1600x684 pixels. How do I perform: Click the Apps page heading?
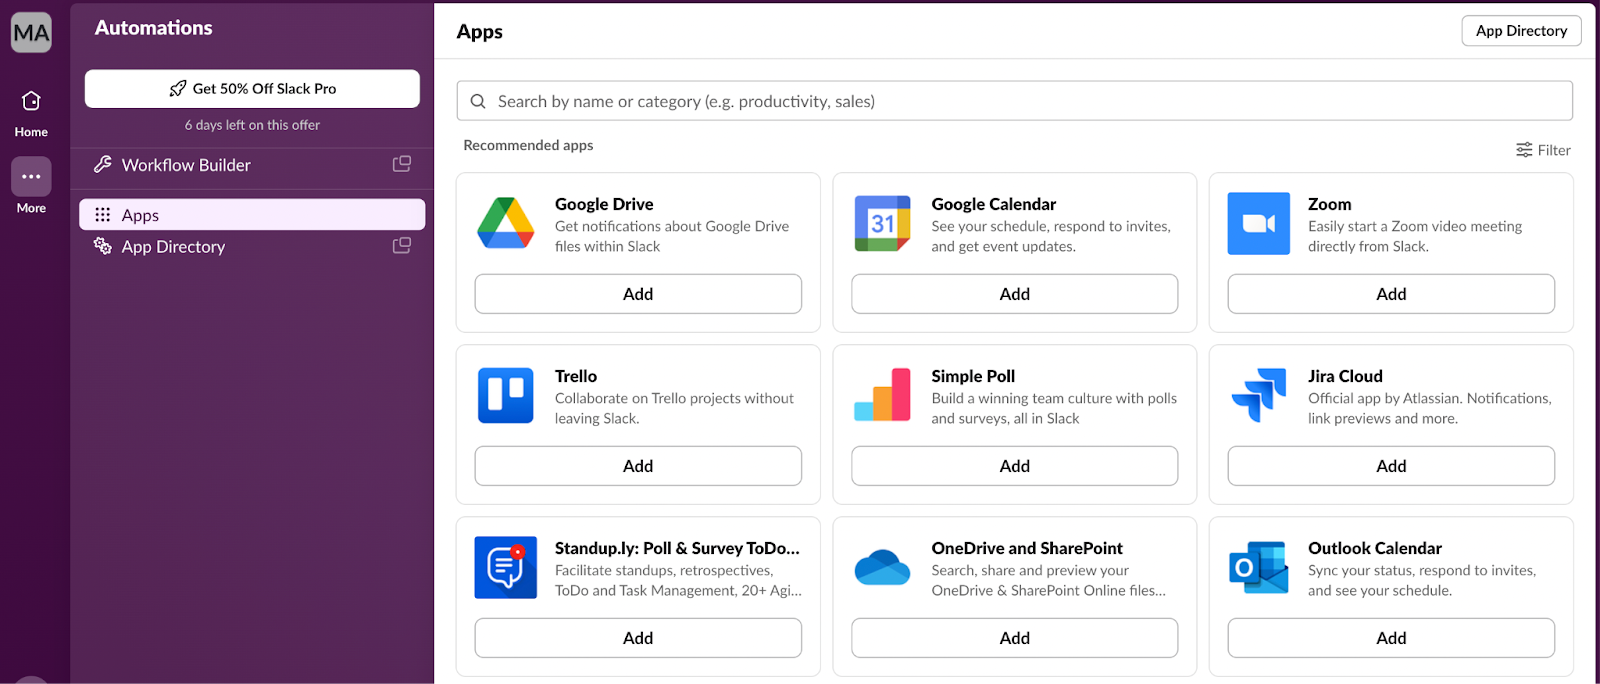(x=479, y=32)
